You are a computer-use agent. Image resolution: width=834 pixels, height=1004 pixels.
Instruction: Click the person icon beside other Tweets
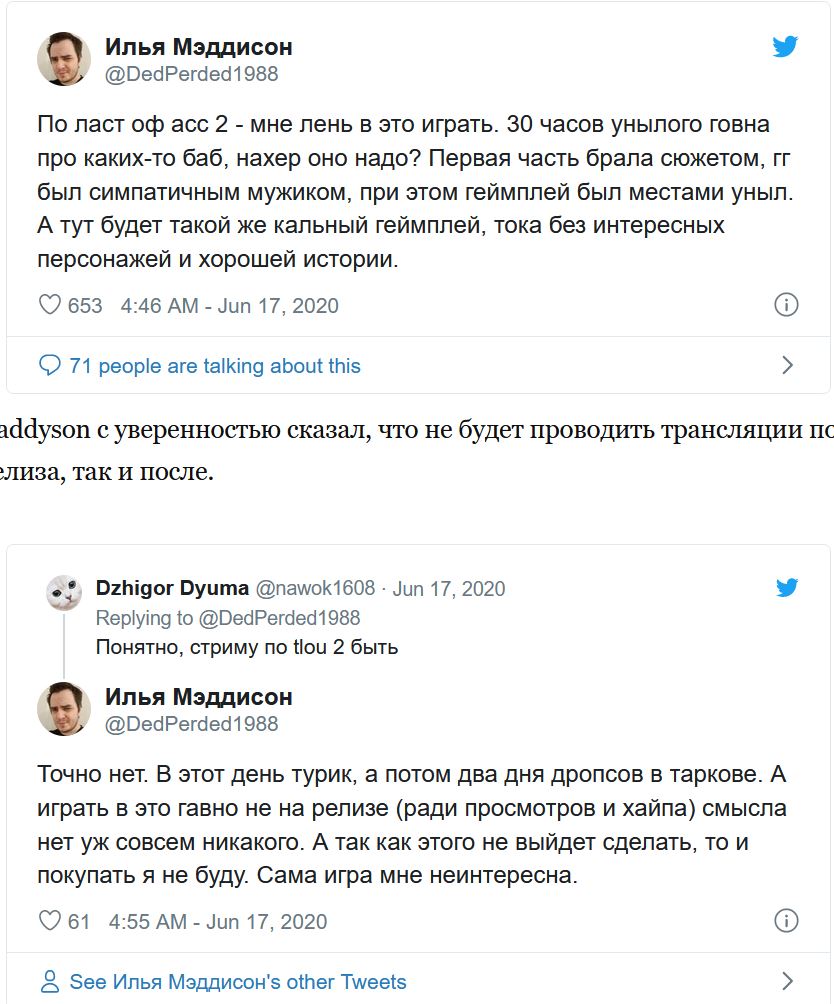pyautogui.click(x=50, y=981)
